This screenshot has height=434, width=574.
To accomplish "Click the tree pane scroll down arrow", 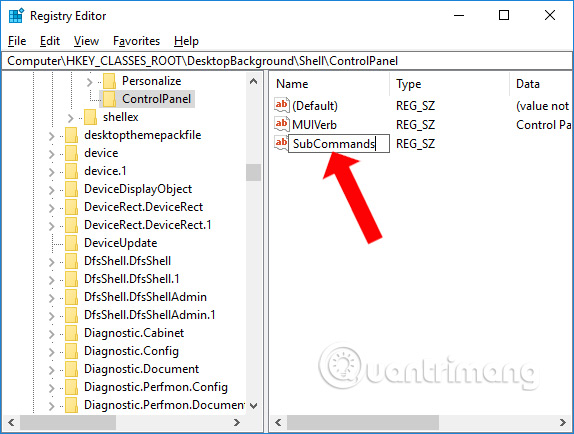I will (x=253, y=405).
